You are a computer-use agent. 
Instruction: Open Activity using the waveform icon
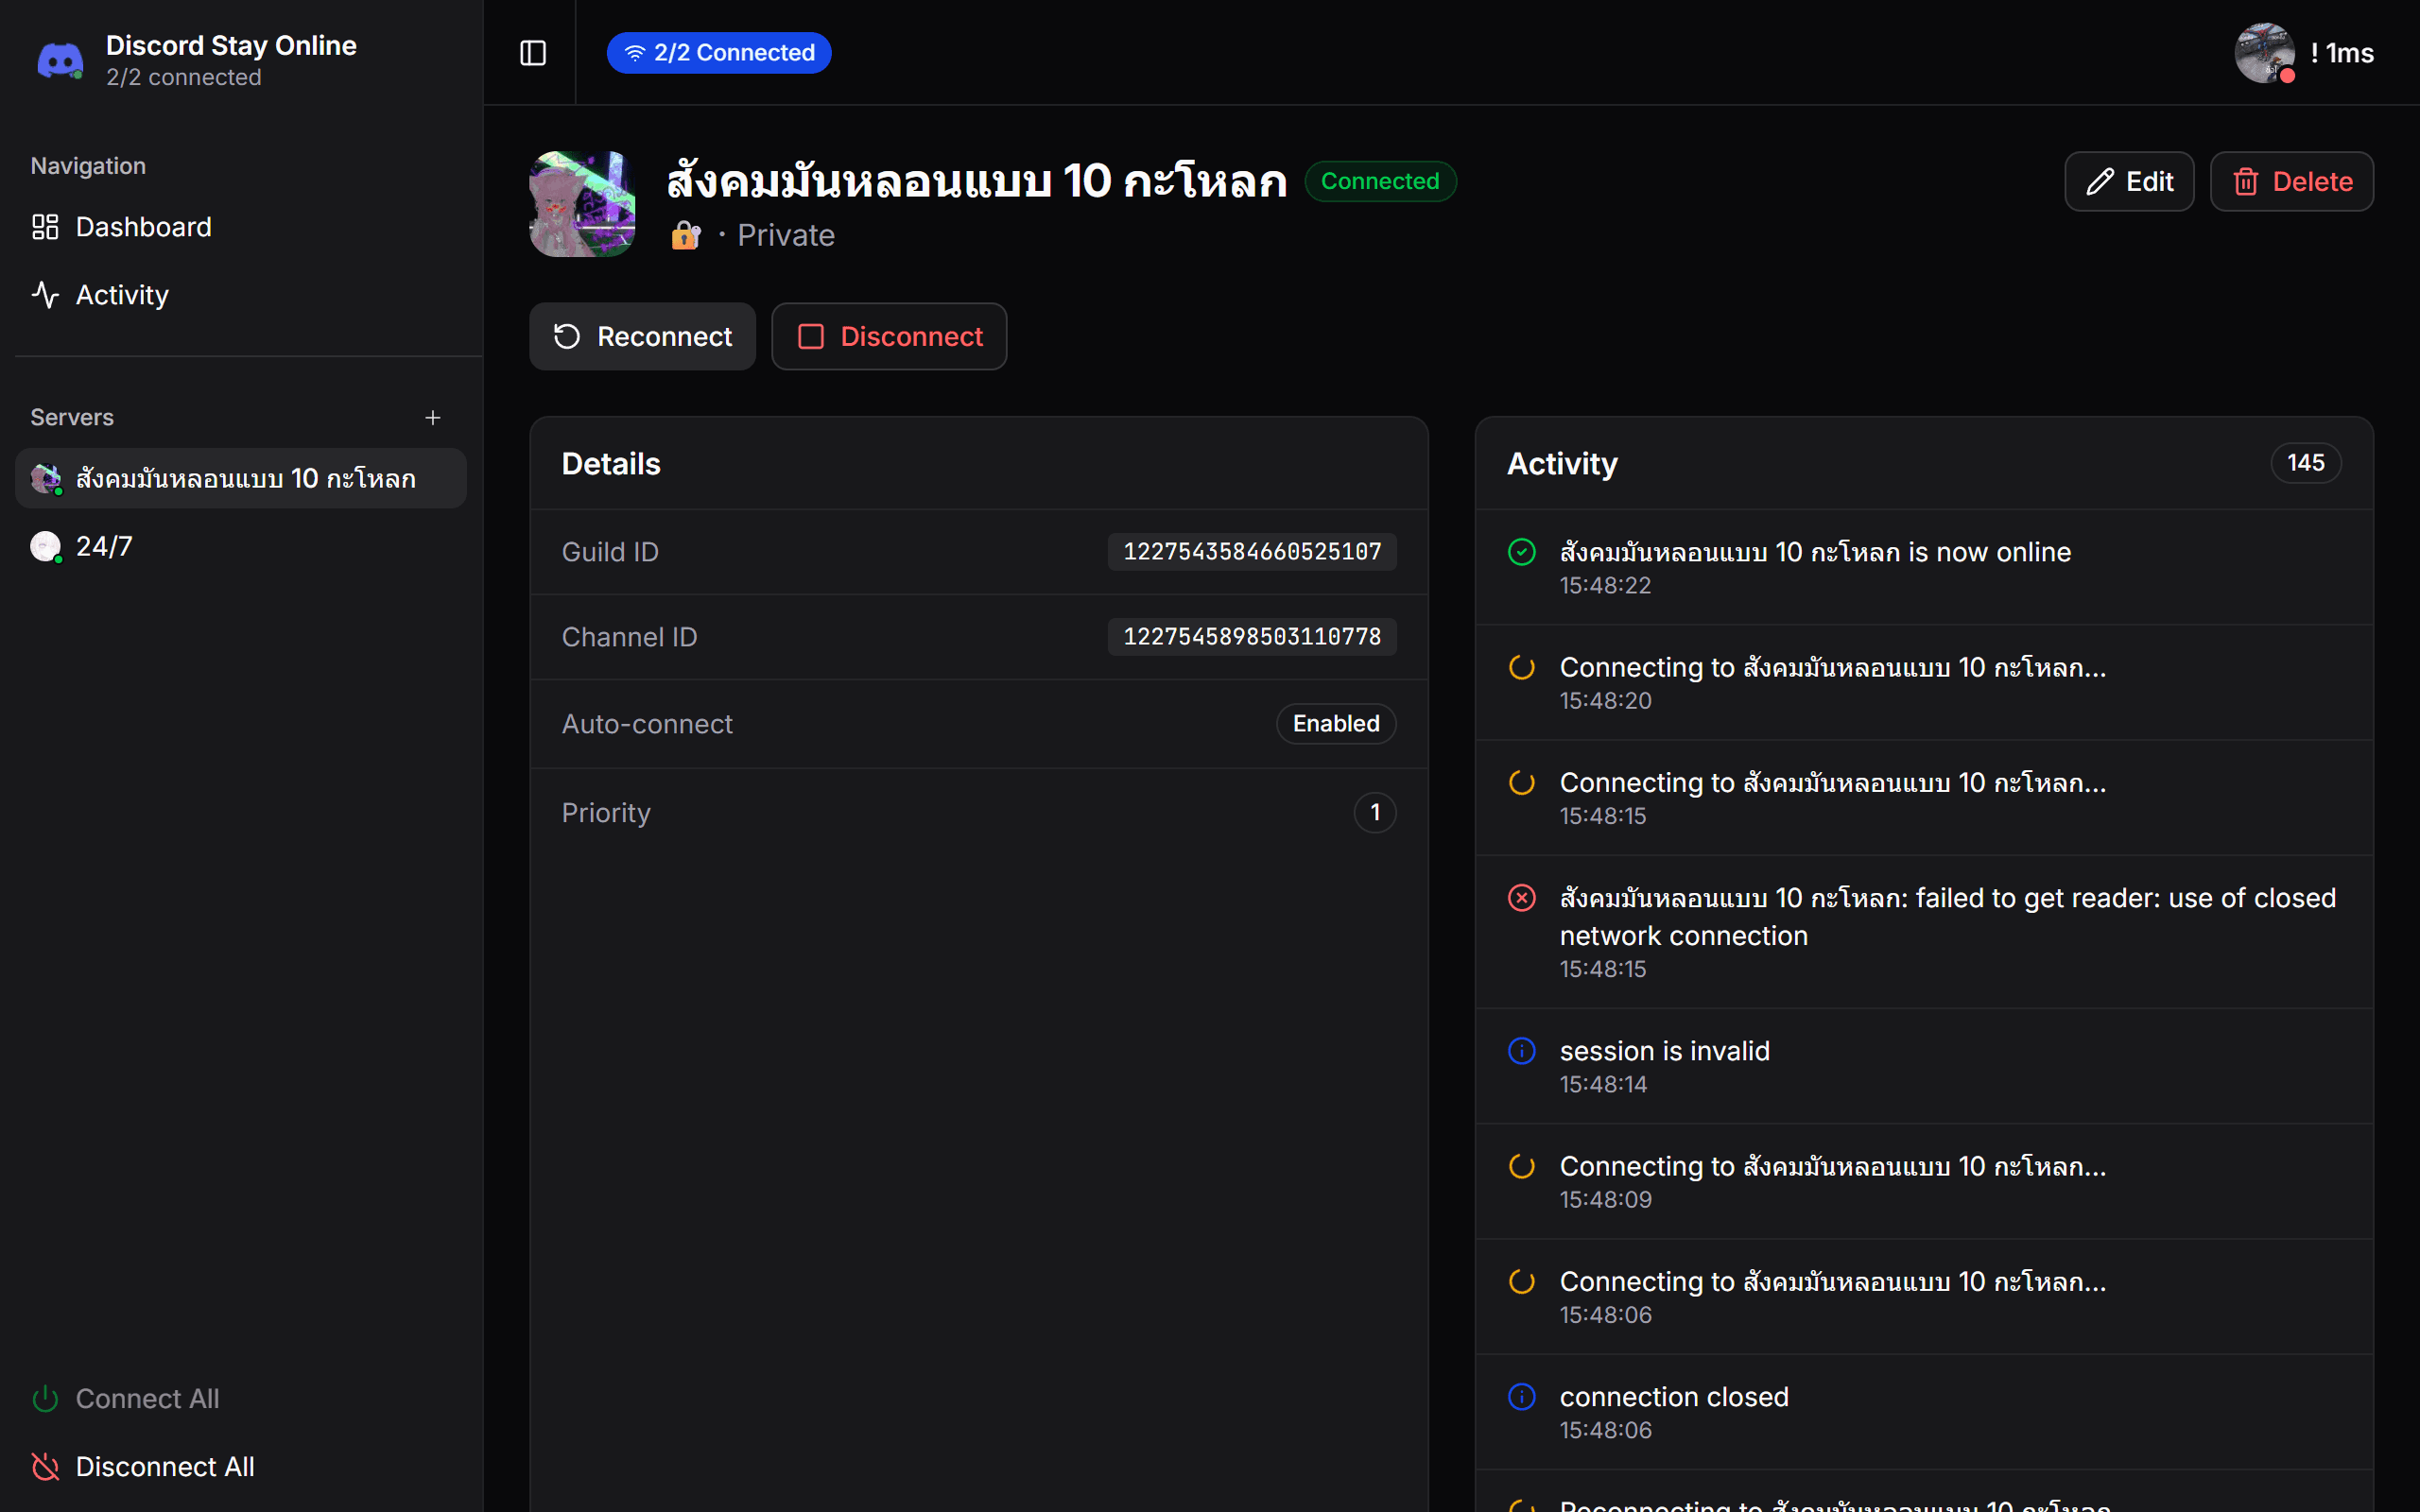coord(44,295)
